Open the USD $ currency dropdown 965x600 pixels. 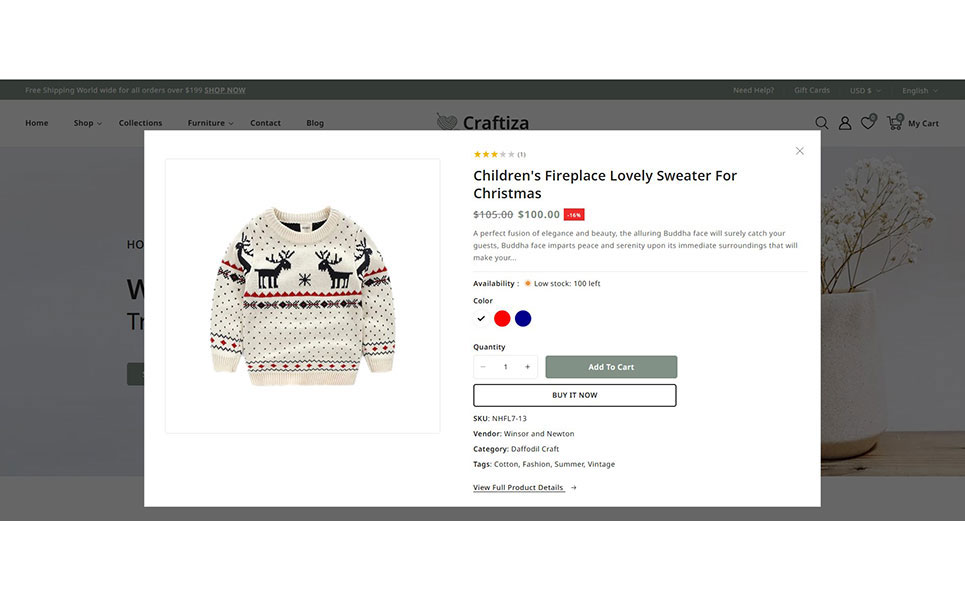pyautogui.click(x=864, y=90)
